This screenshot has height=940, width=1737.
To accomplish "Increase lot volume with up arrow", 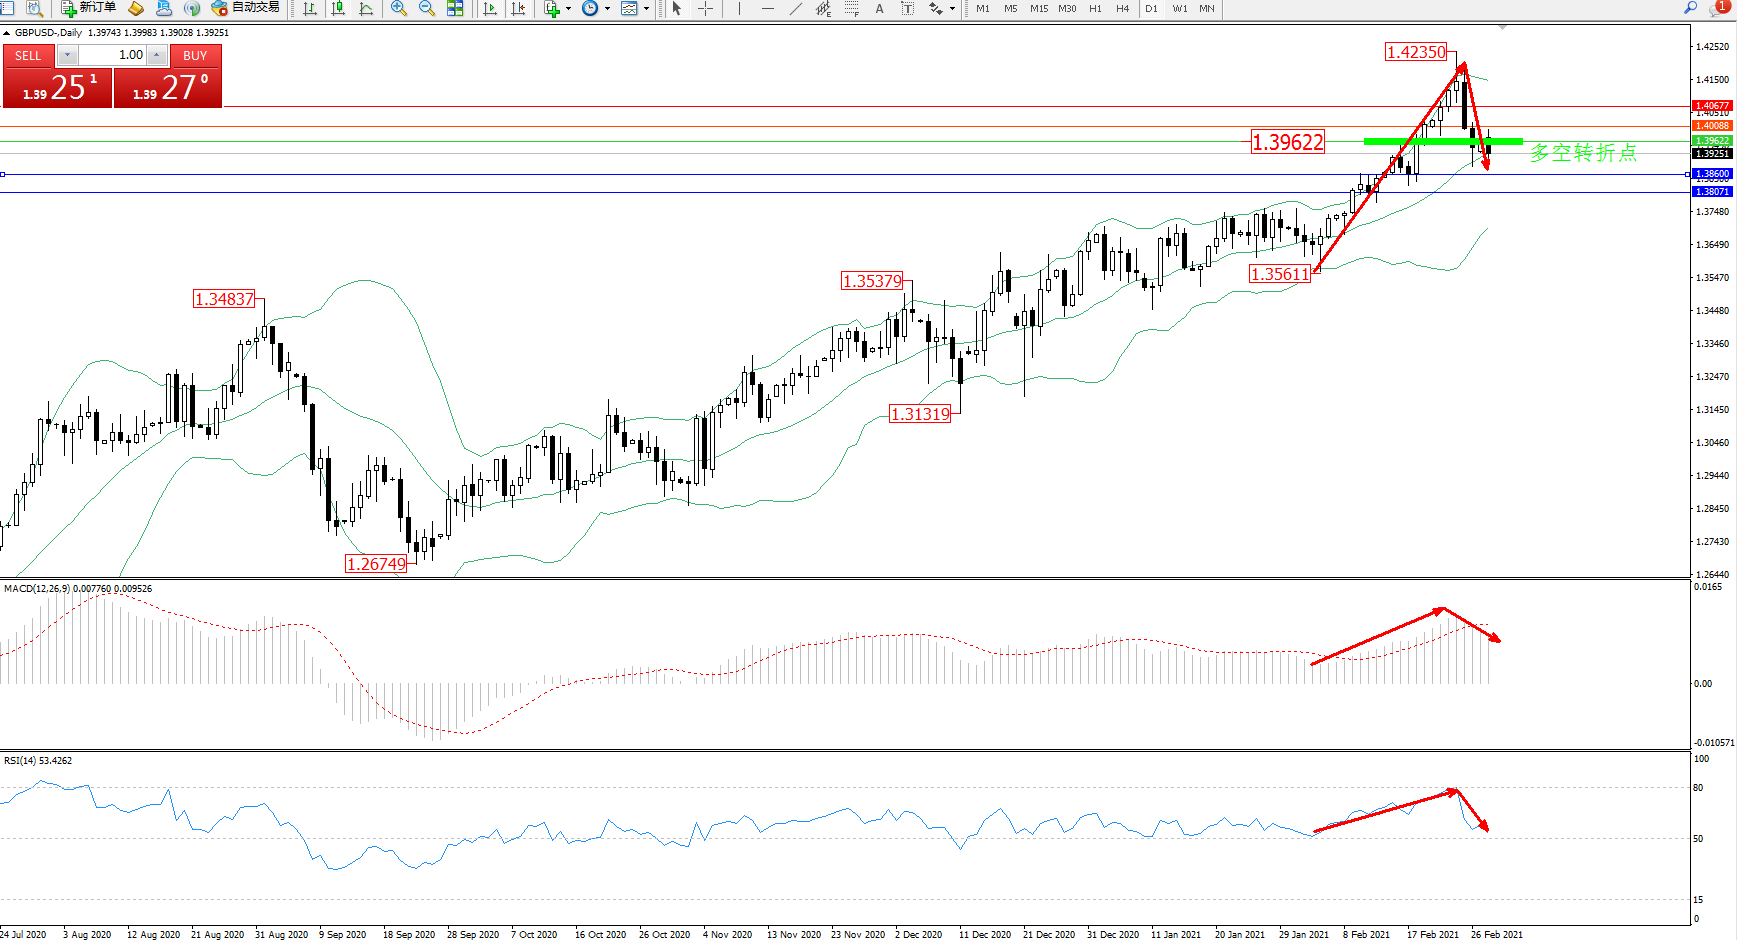I will click(x=157, y=55).
